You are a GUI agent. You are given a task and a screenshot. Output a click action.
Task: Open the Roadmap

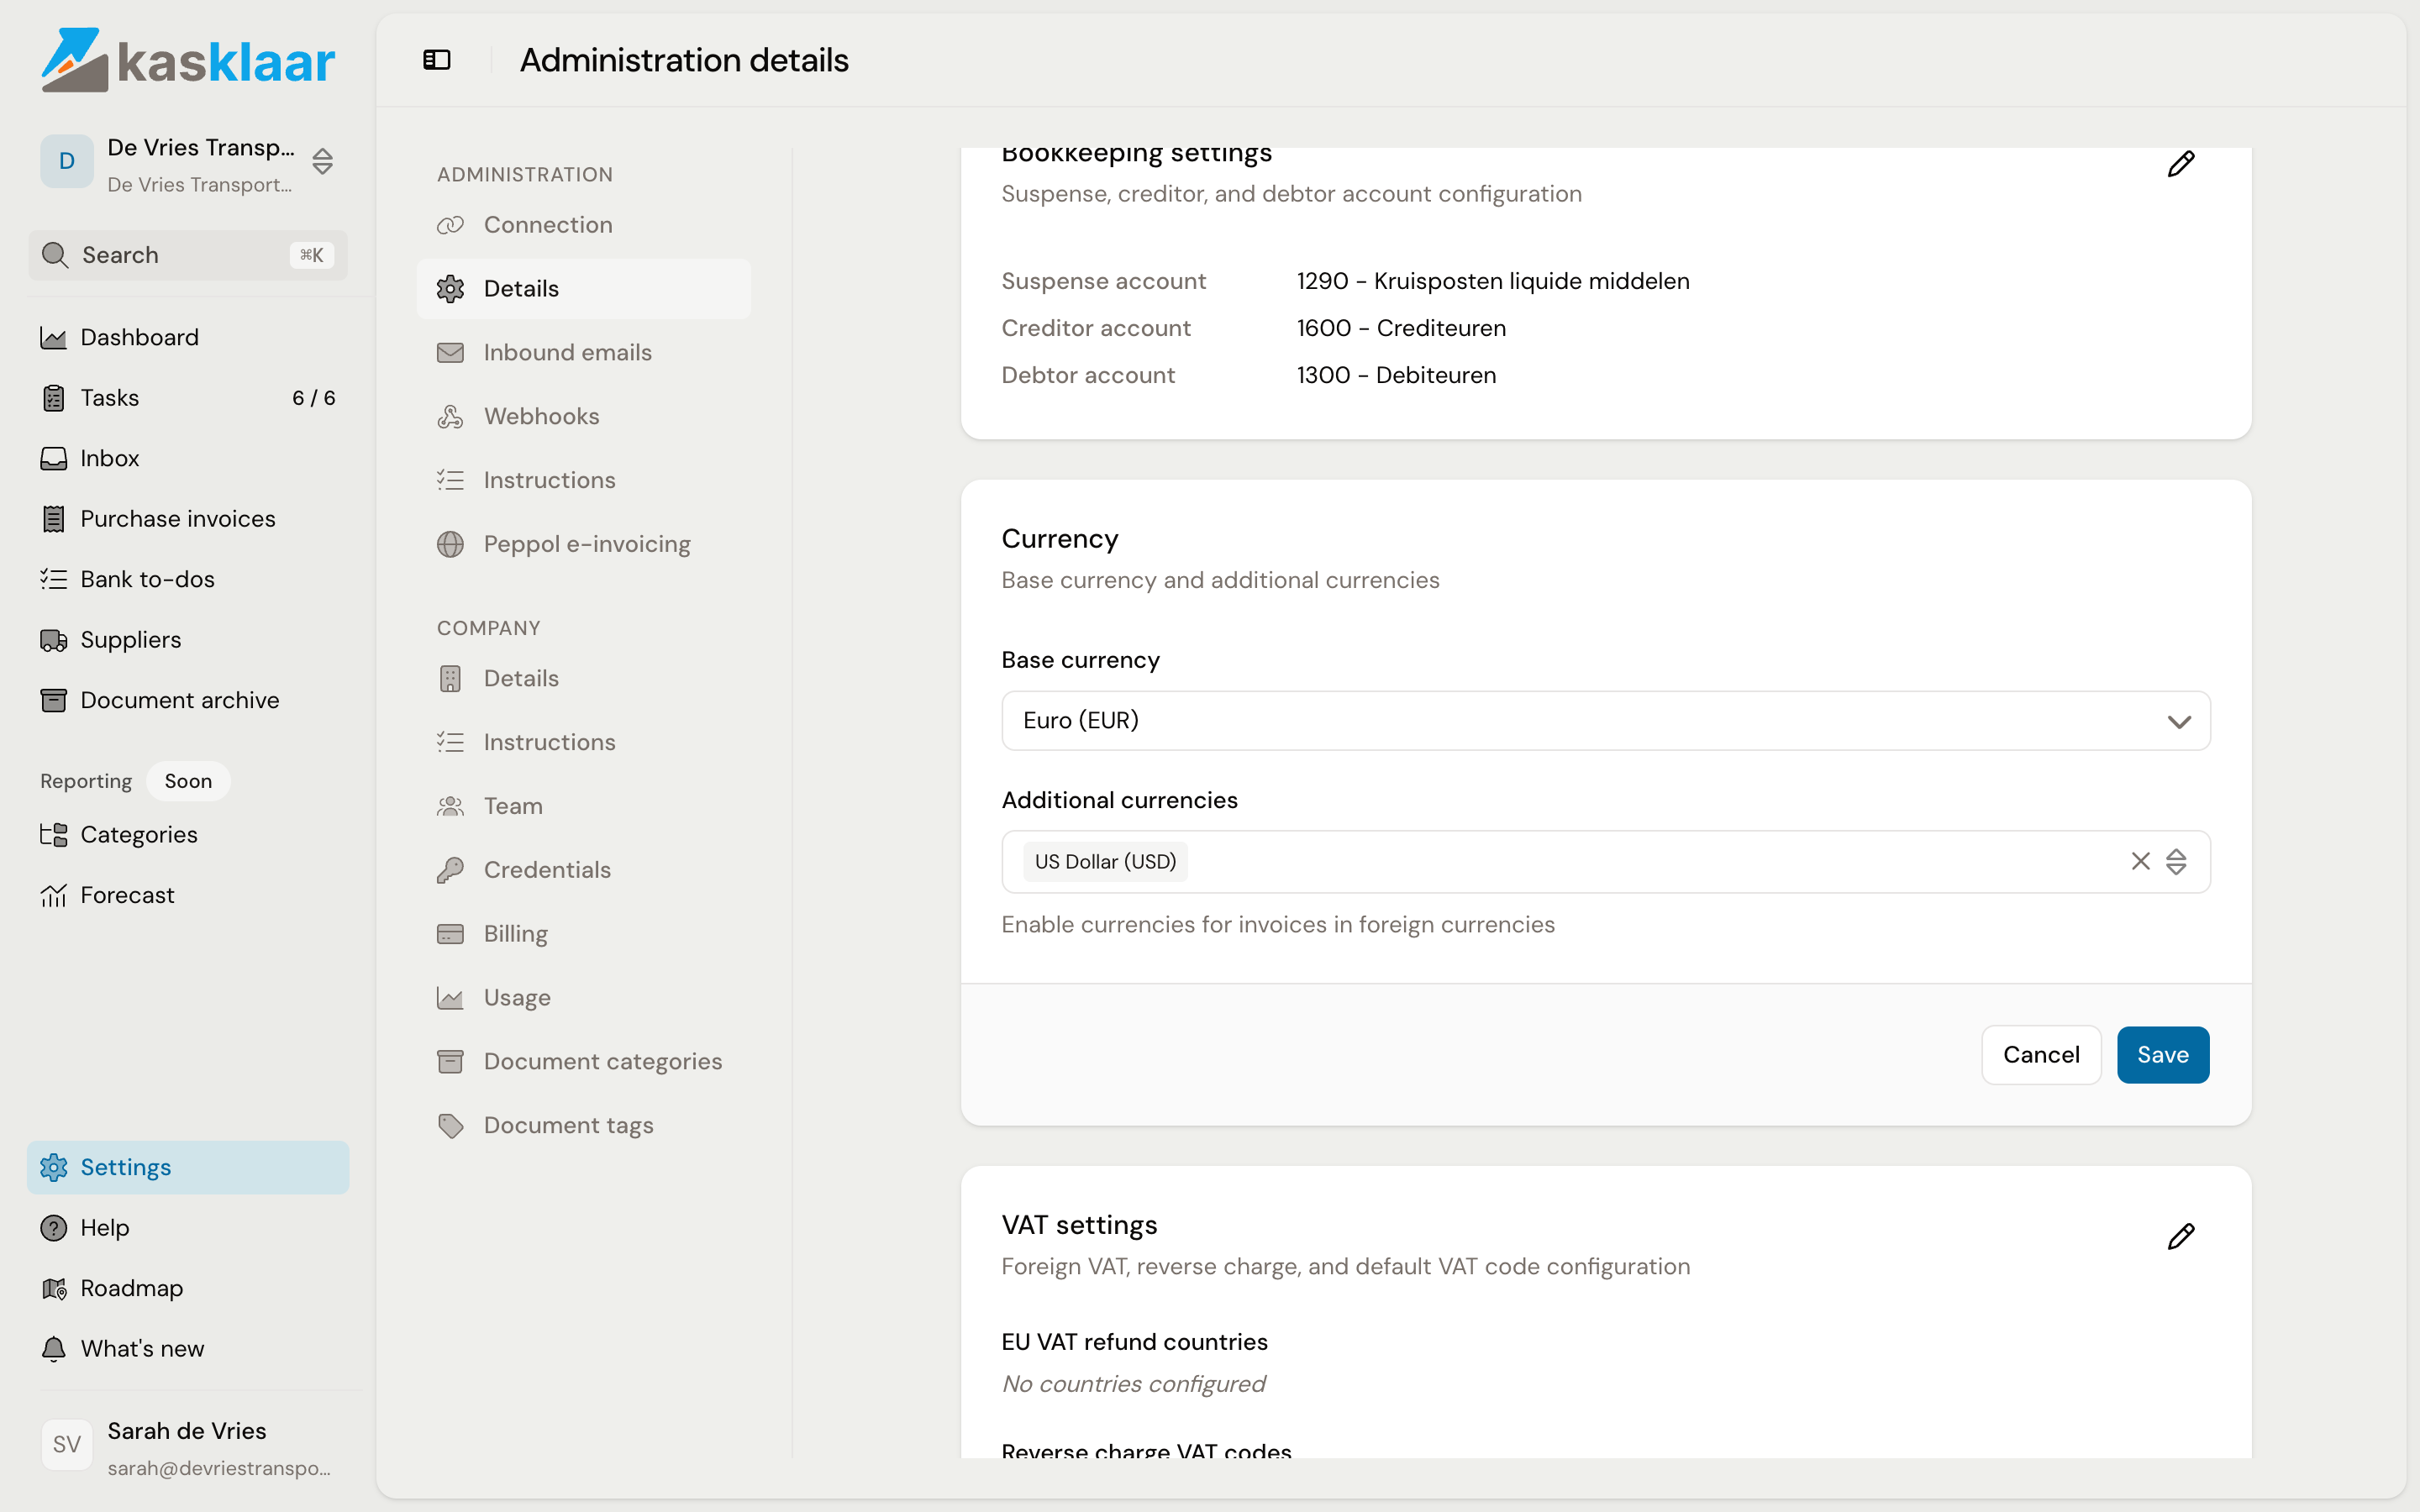(x=188, y=1288)
